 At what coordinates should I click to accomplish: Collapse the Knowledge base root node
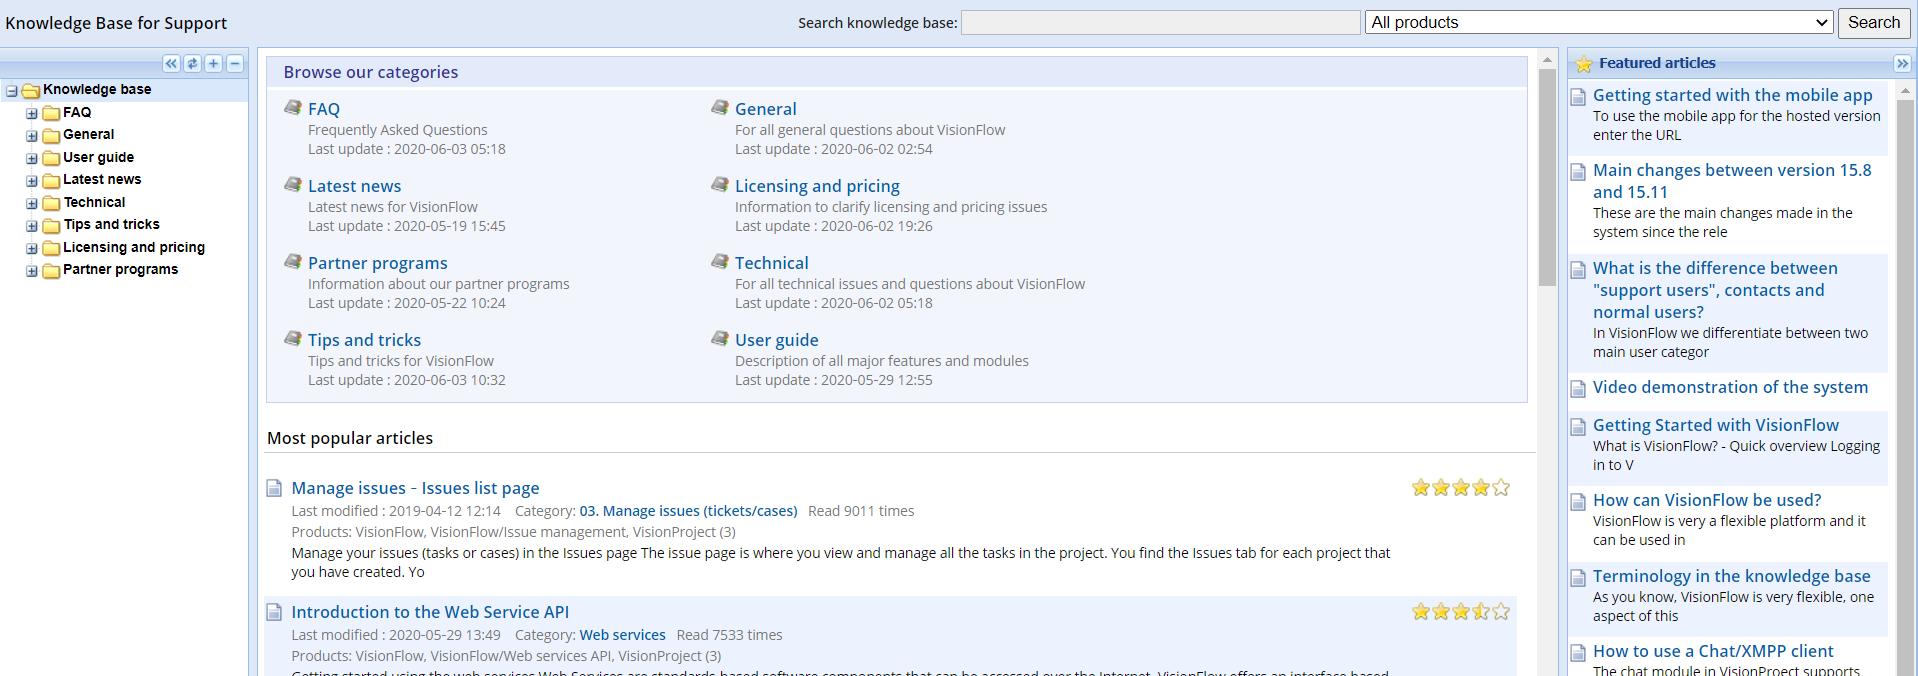pyautogui.click(x=12, y=91)
